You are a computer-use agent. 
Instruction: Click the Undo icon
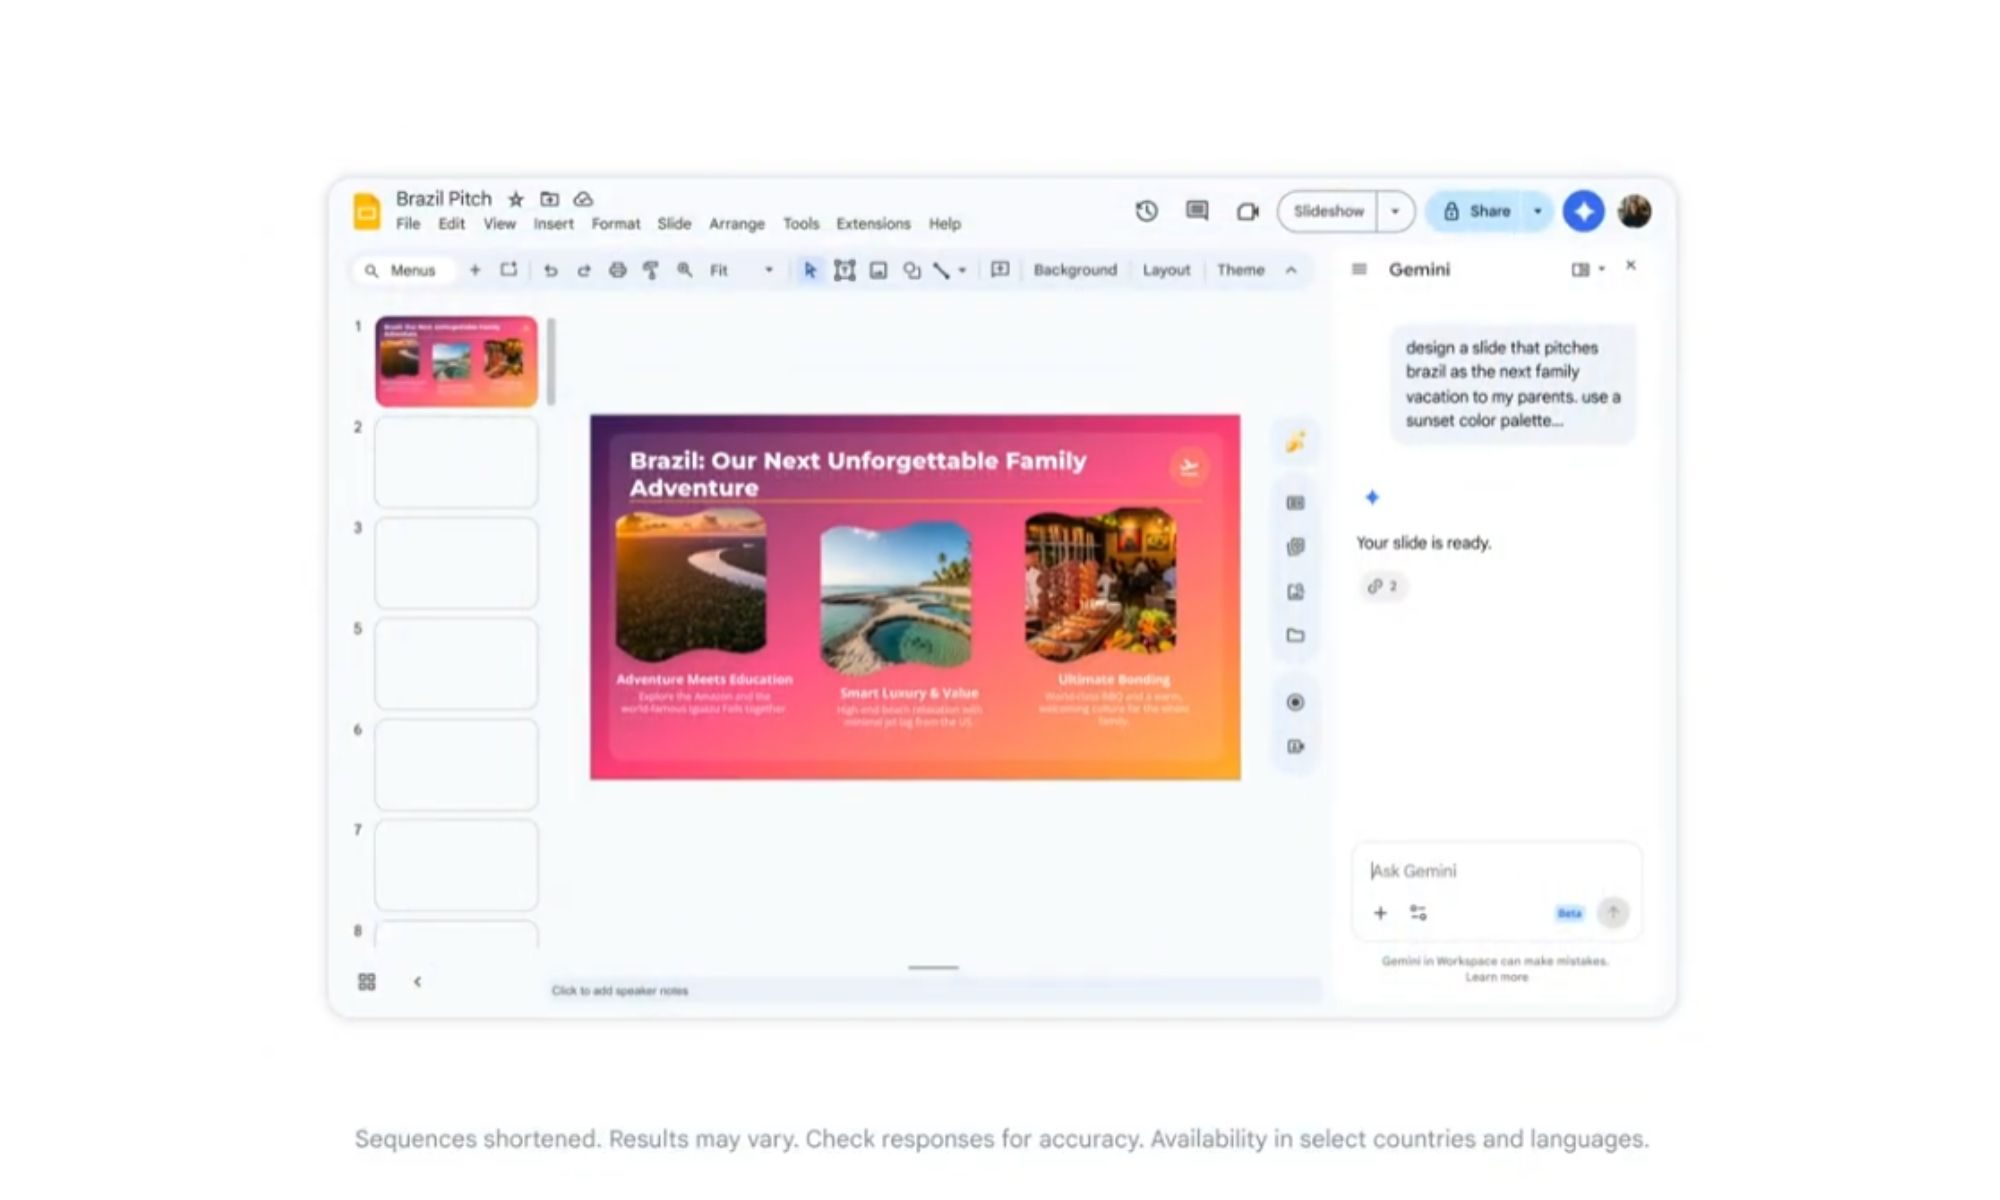[x=551, y=269]
